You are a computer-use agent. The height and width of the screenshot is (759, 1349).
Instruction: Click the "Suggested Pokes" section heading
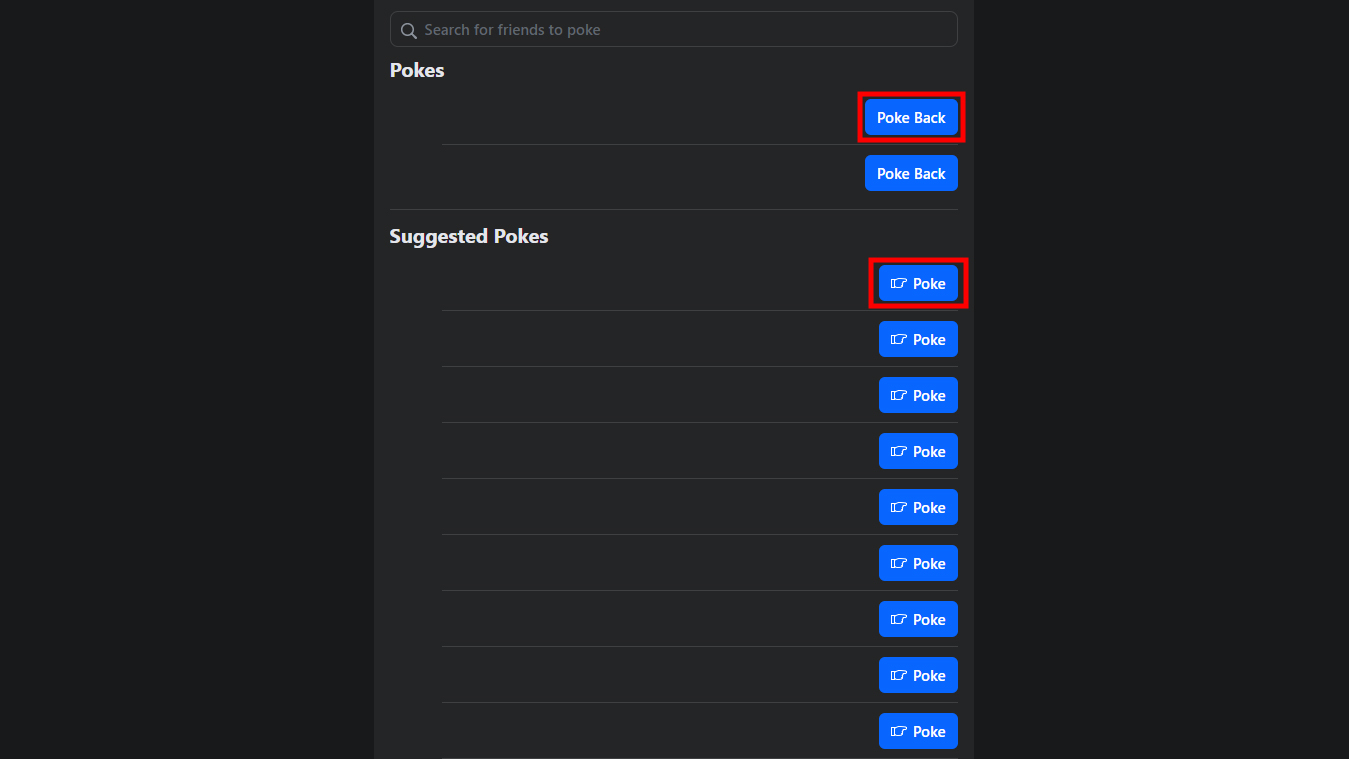(469, 236)
